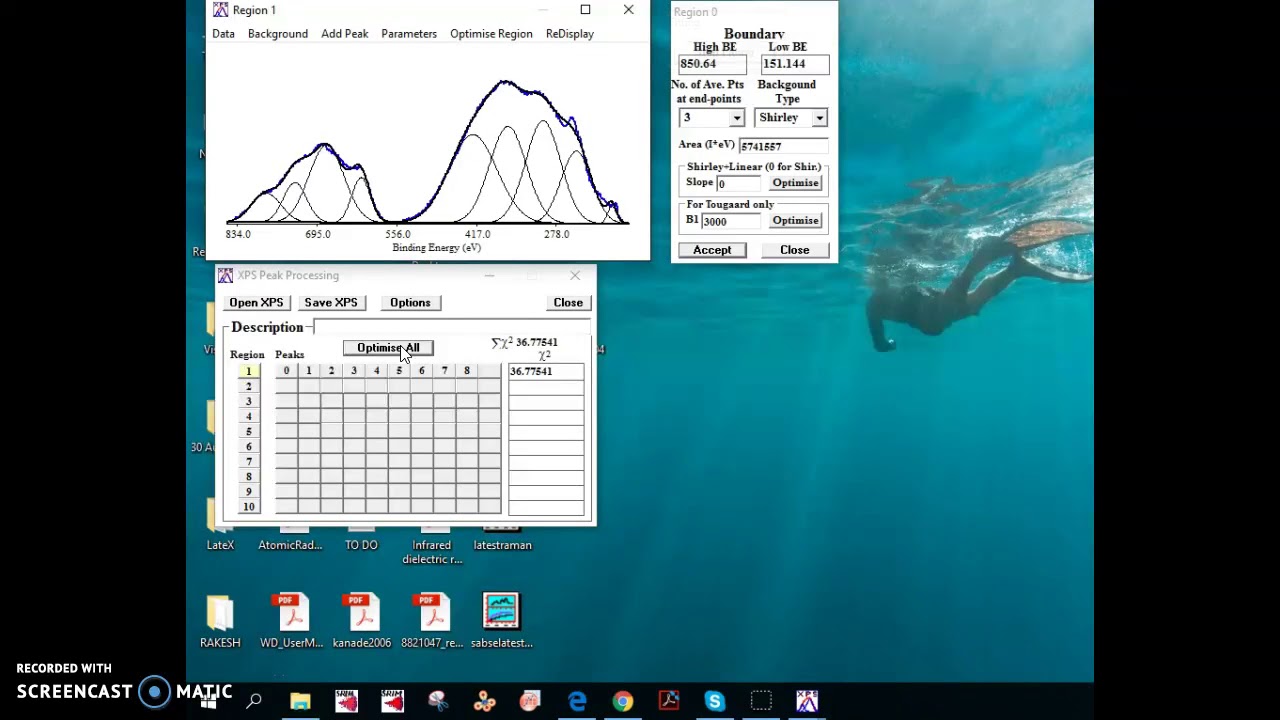Open the Snipping Tool taskbar icon
The height and width of the screenshot is (720, 1280).
tap(438, 701)
